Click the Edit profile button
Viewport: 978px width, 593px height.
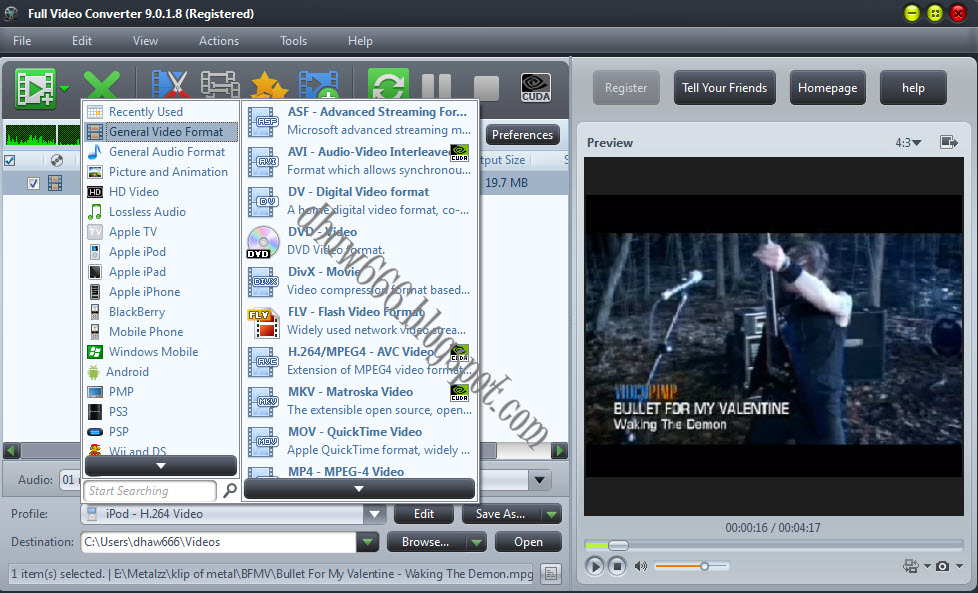click(424, 514)
